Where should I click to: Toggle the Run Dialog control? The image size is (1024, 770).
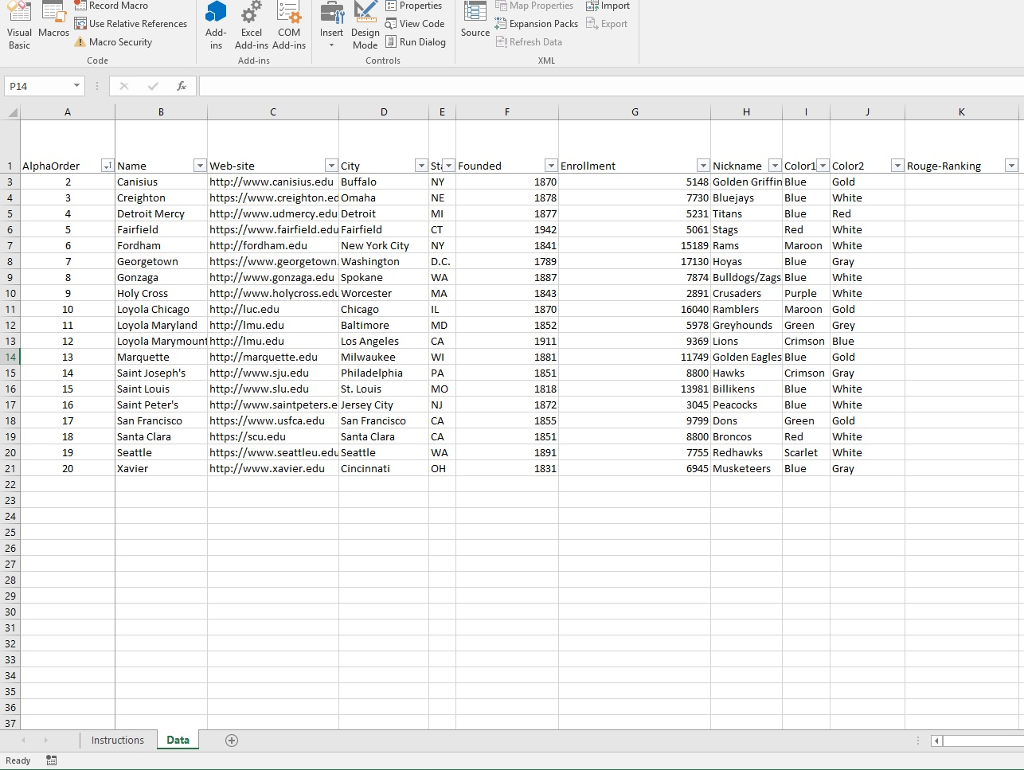coord(416,42)
